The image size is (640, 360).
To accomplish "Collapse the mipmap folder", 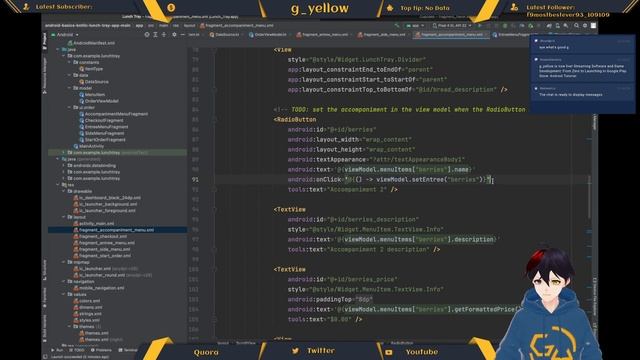I will 64,262.
